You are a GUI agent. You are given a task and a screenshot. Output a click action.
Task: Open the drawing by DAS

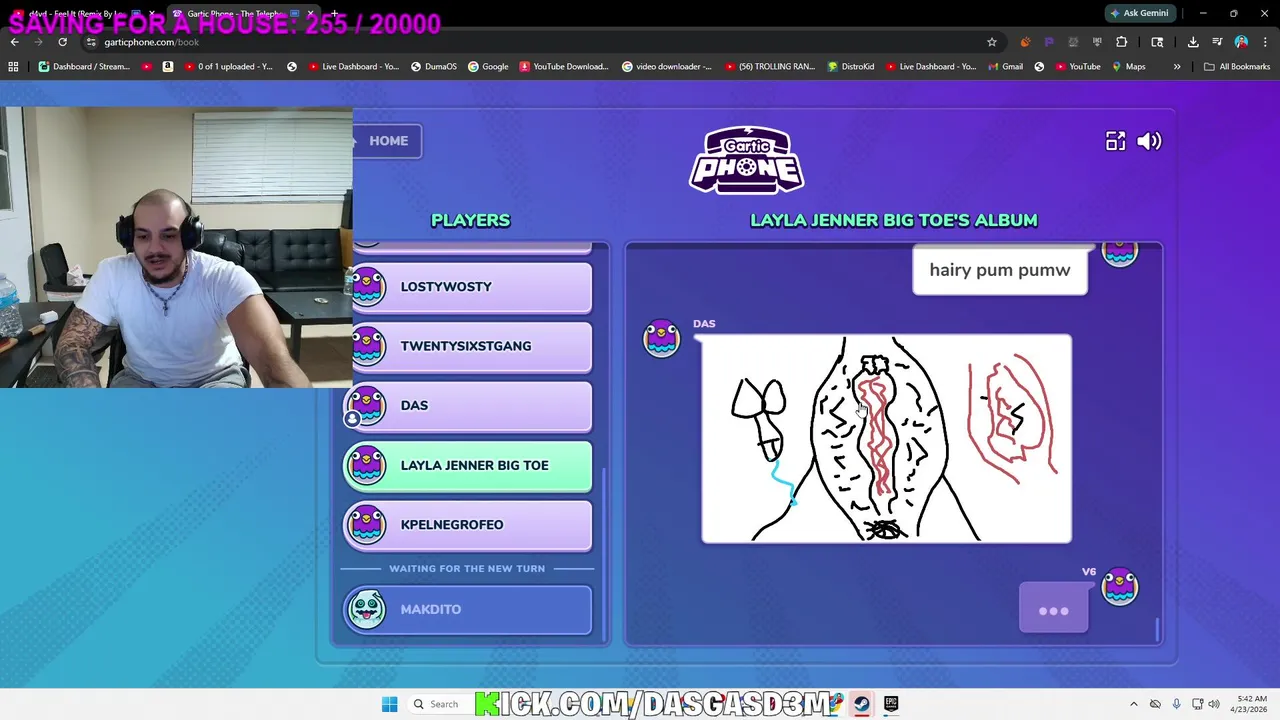pos(886,439)
